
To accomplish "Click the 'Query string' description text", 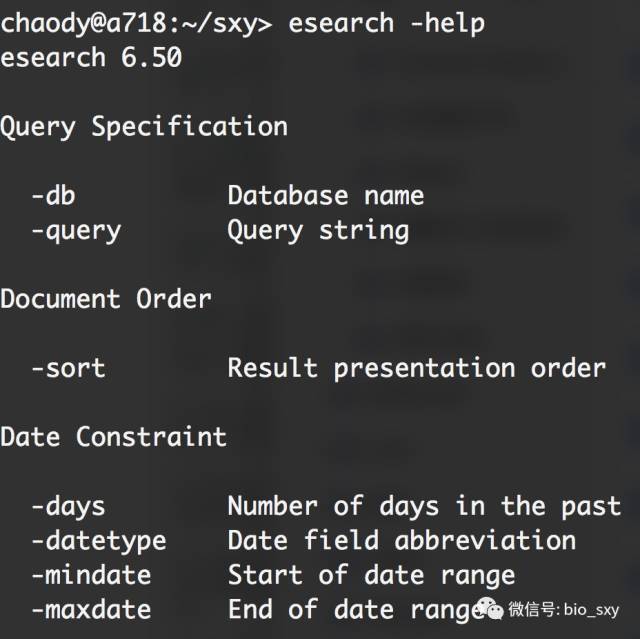I will 318,231.
